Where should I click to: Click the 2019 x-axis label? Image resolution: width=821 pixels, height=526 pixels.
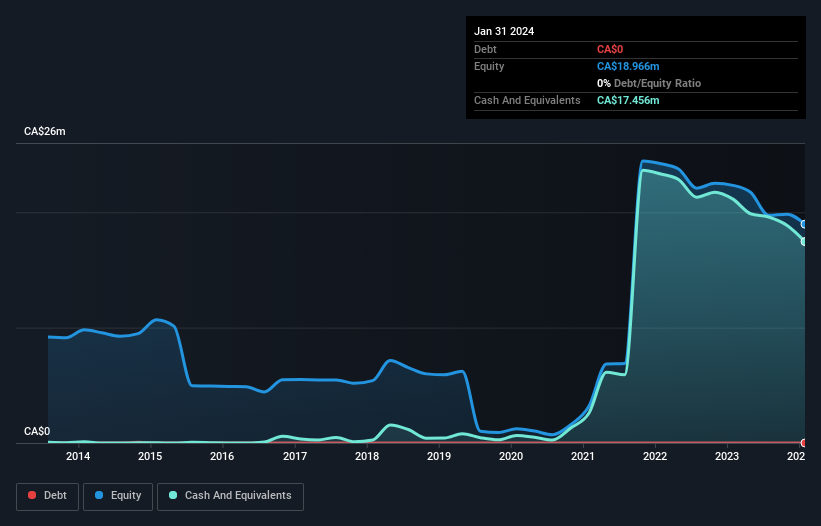click(x=439, y=456)
